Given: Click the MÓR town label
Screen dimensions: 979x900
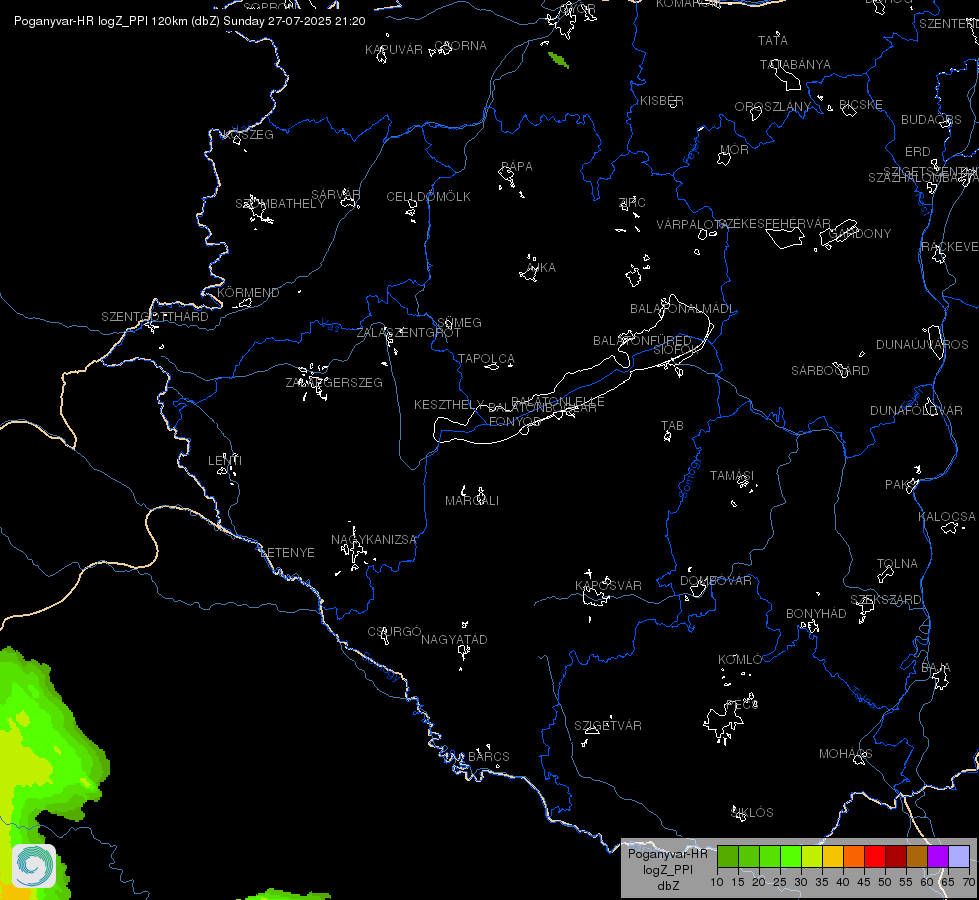Looking at the screenshot, I should click(x=734, y=150).
